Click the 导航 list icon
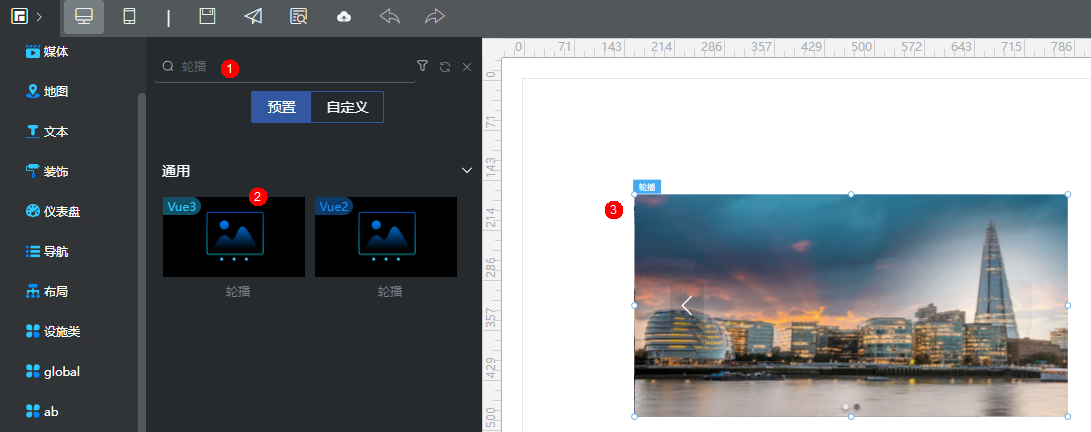Viewport: 1091px width, 432px height. (33, 252)
